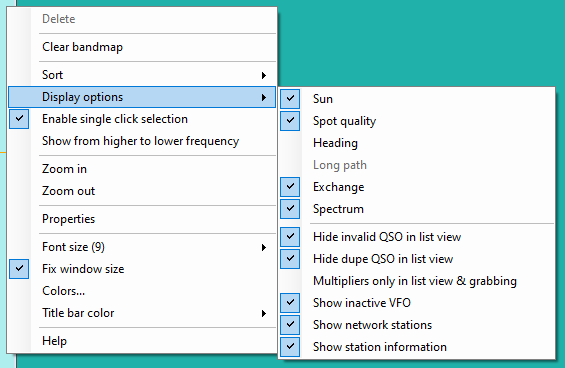Image resolution: width=565 pixels, height=368 pixels.
Task: Open Help from the context menu
Action: coord(142,341)
